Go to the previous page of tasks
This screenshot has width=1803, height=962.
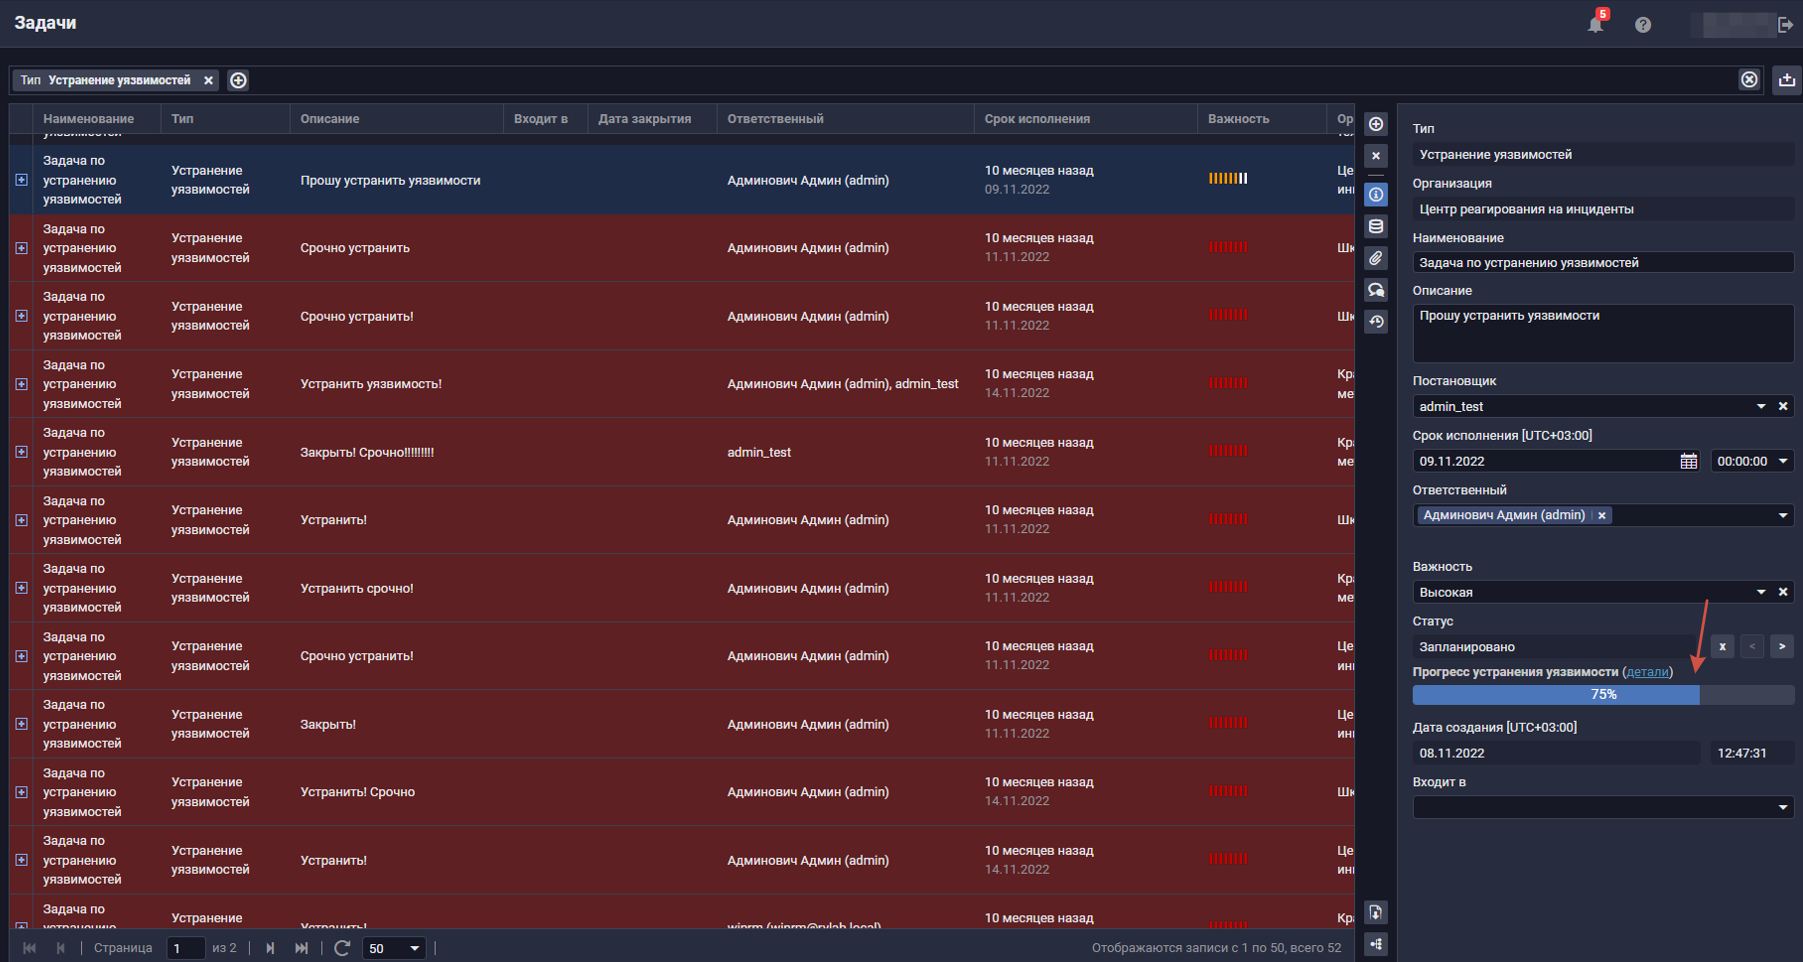click(x=60, y=948)
